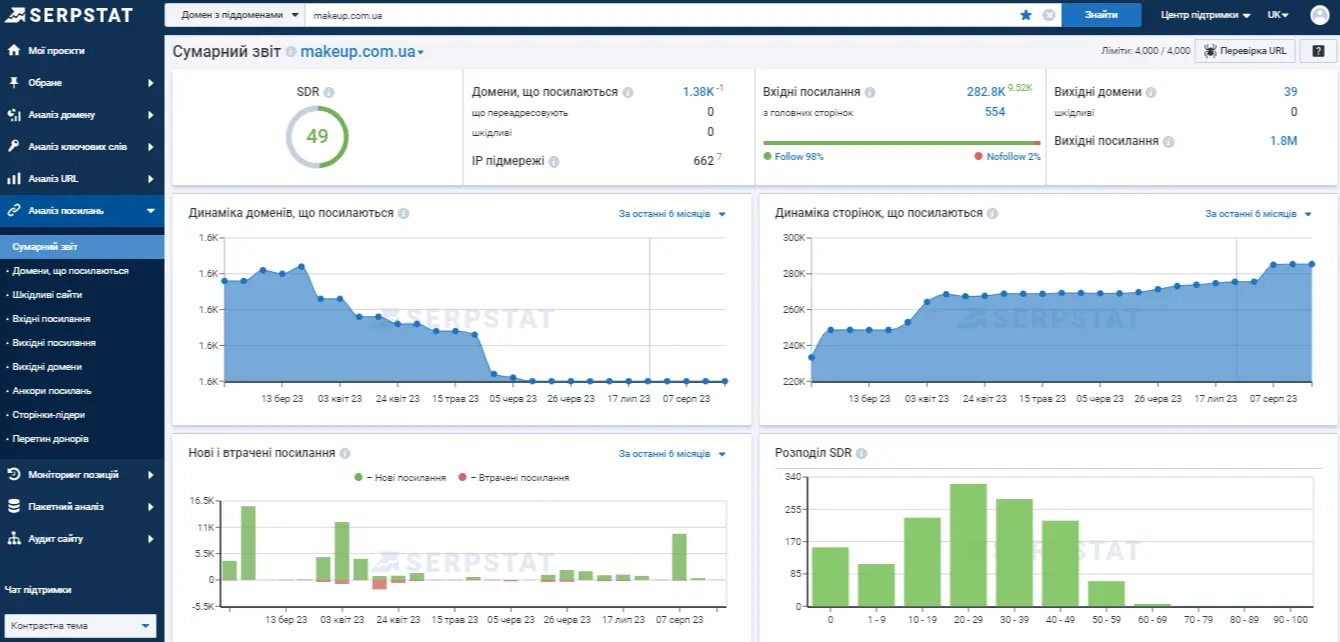Image resolution: width=1340 pixels, height=642 pixels.
Task: Click info icon for Динаміка доменів chart
Action: coord(403,213)
